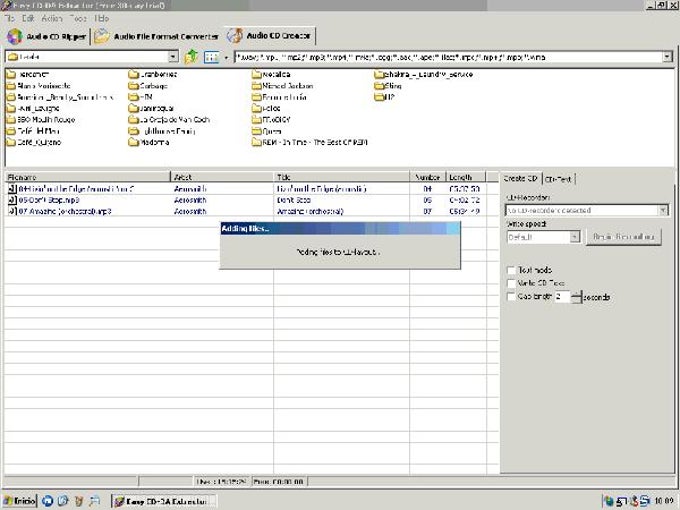680x510 pixels.
Task: Select the HIM folder
Action: click(x=141, y=97)
